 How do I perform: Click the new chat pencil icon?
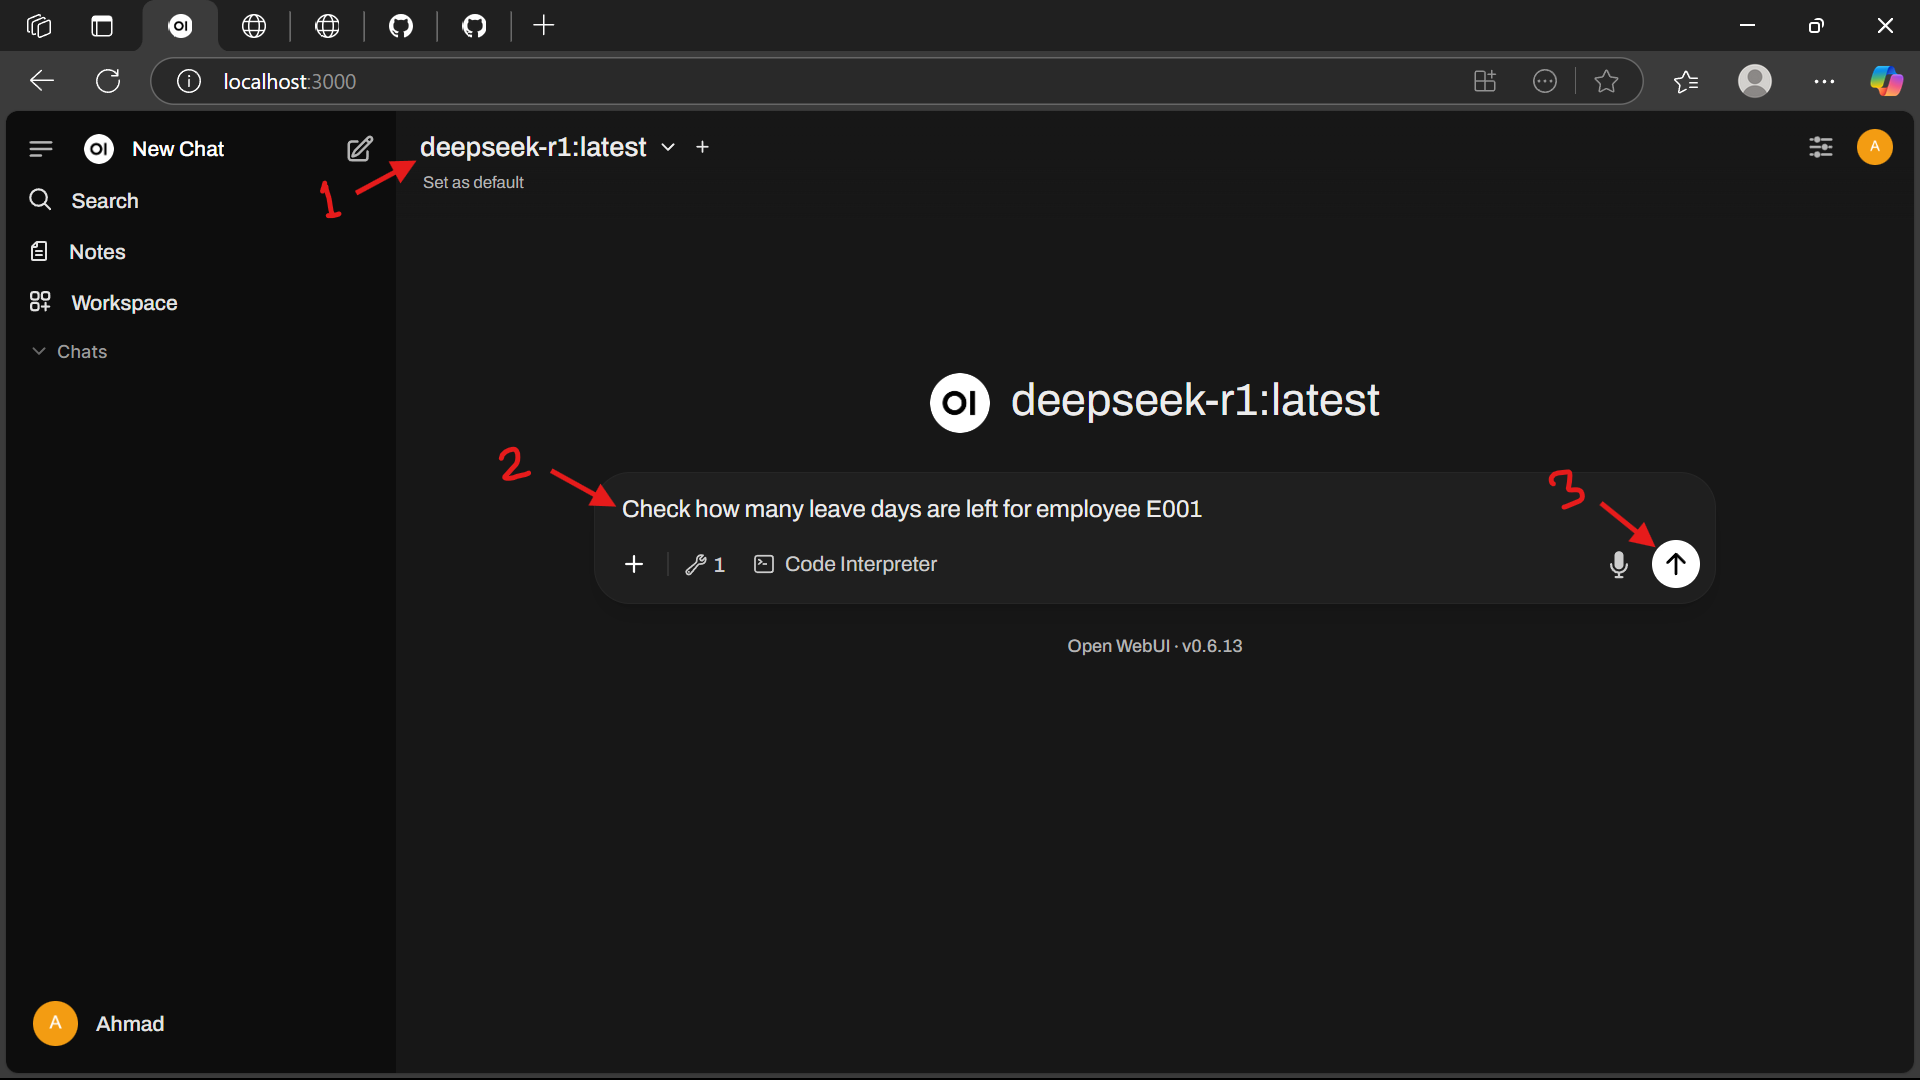360,149
